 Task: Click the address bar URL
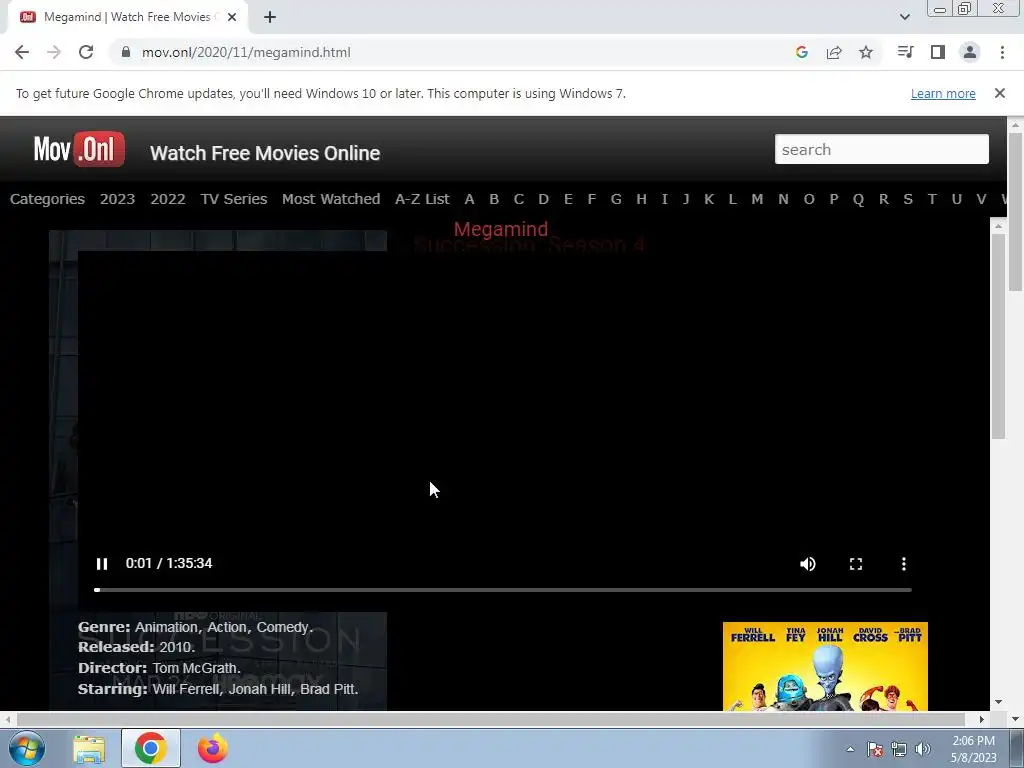pos(246,52)
